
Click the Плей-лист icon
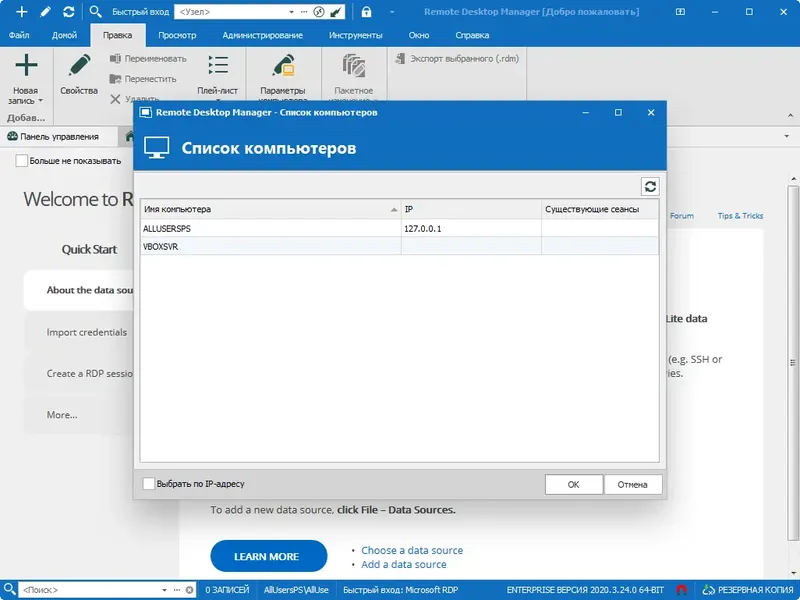(x=218, y=66)
